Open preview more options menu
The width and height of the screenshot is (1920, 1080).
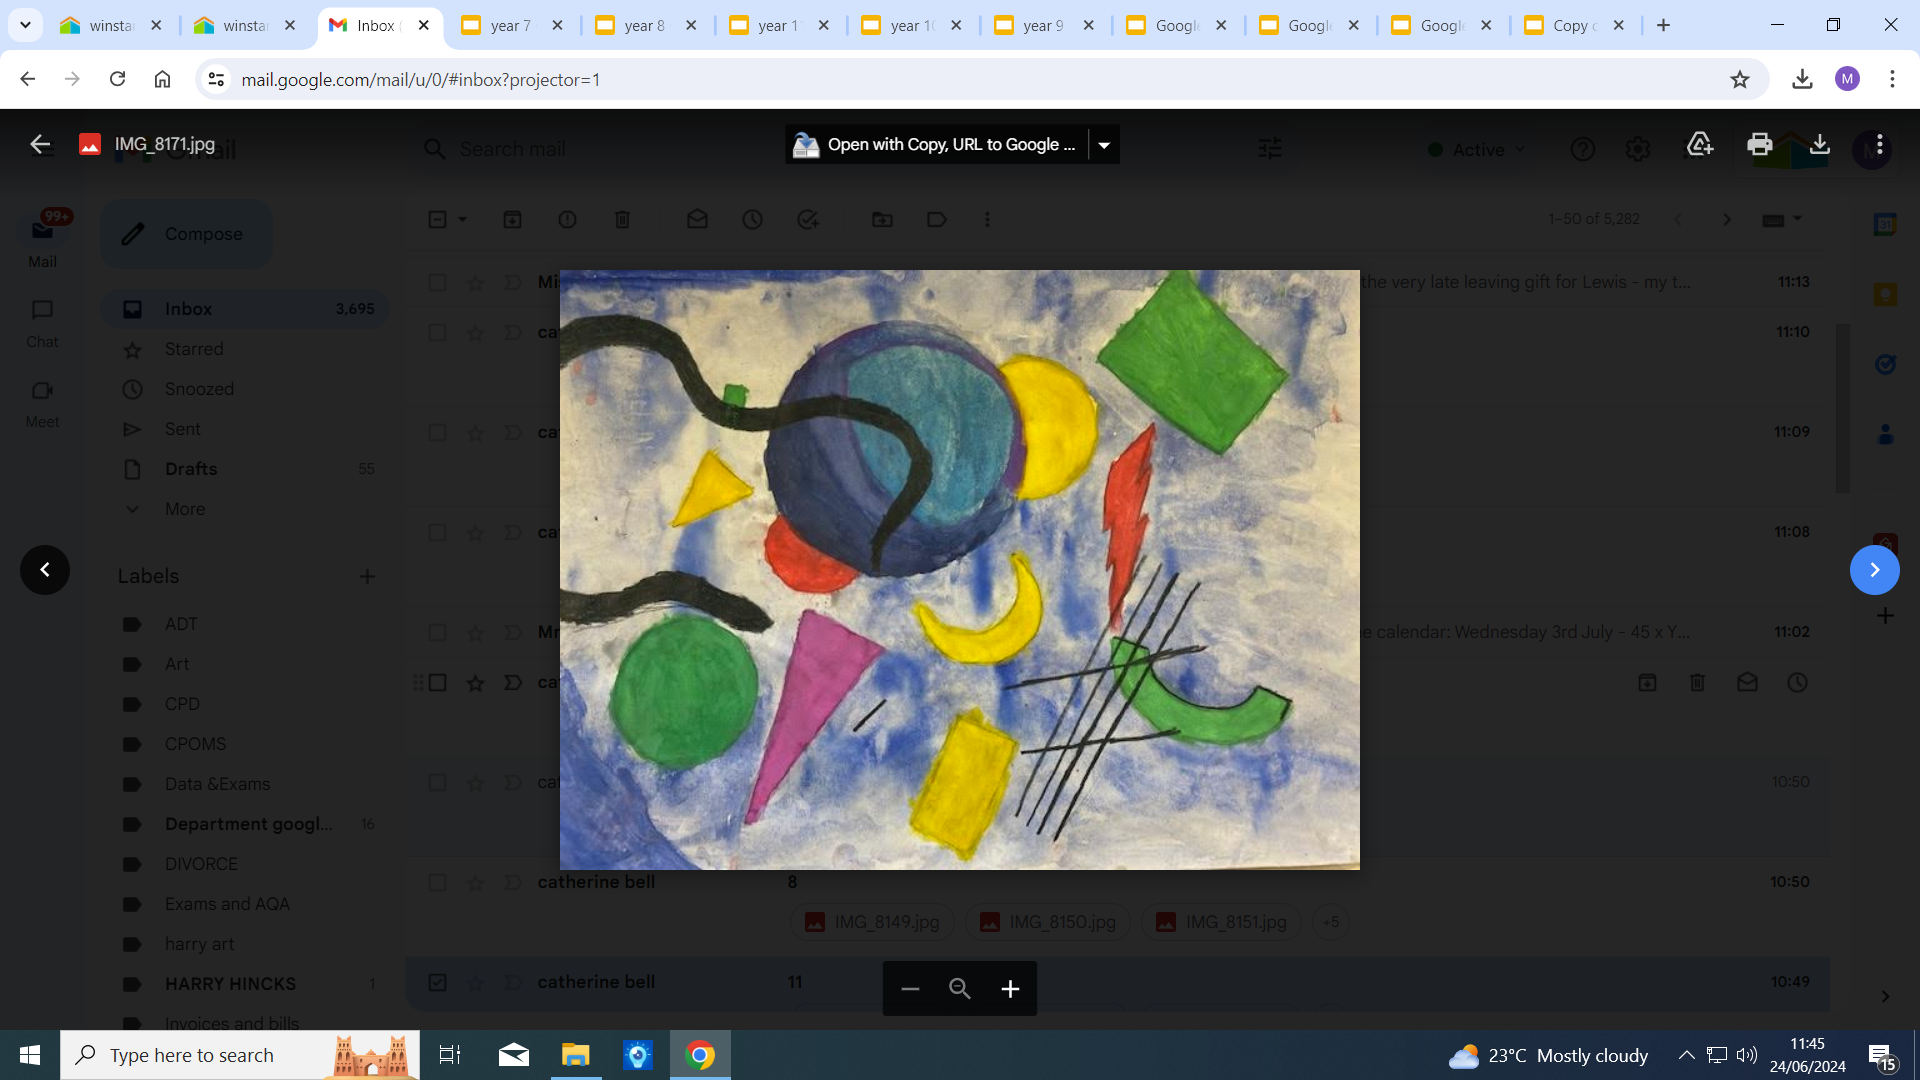click(x=1880, y=144)
